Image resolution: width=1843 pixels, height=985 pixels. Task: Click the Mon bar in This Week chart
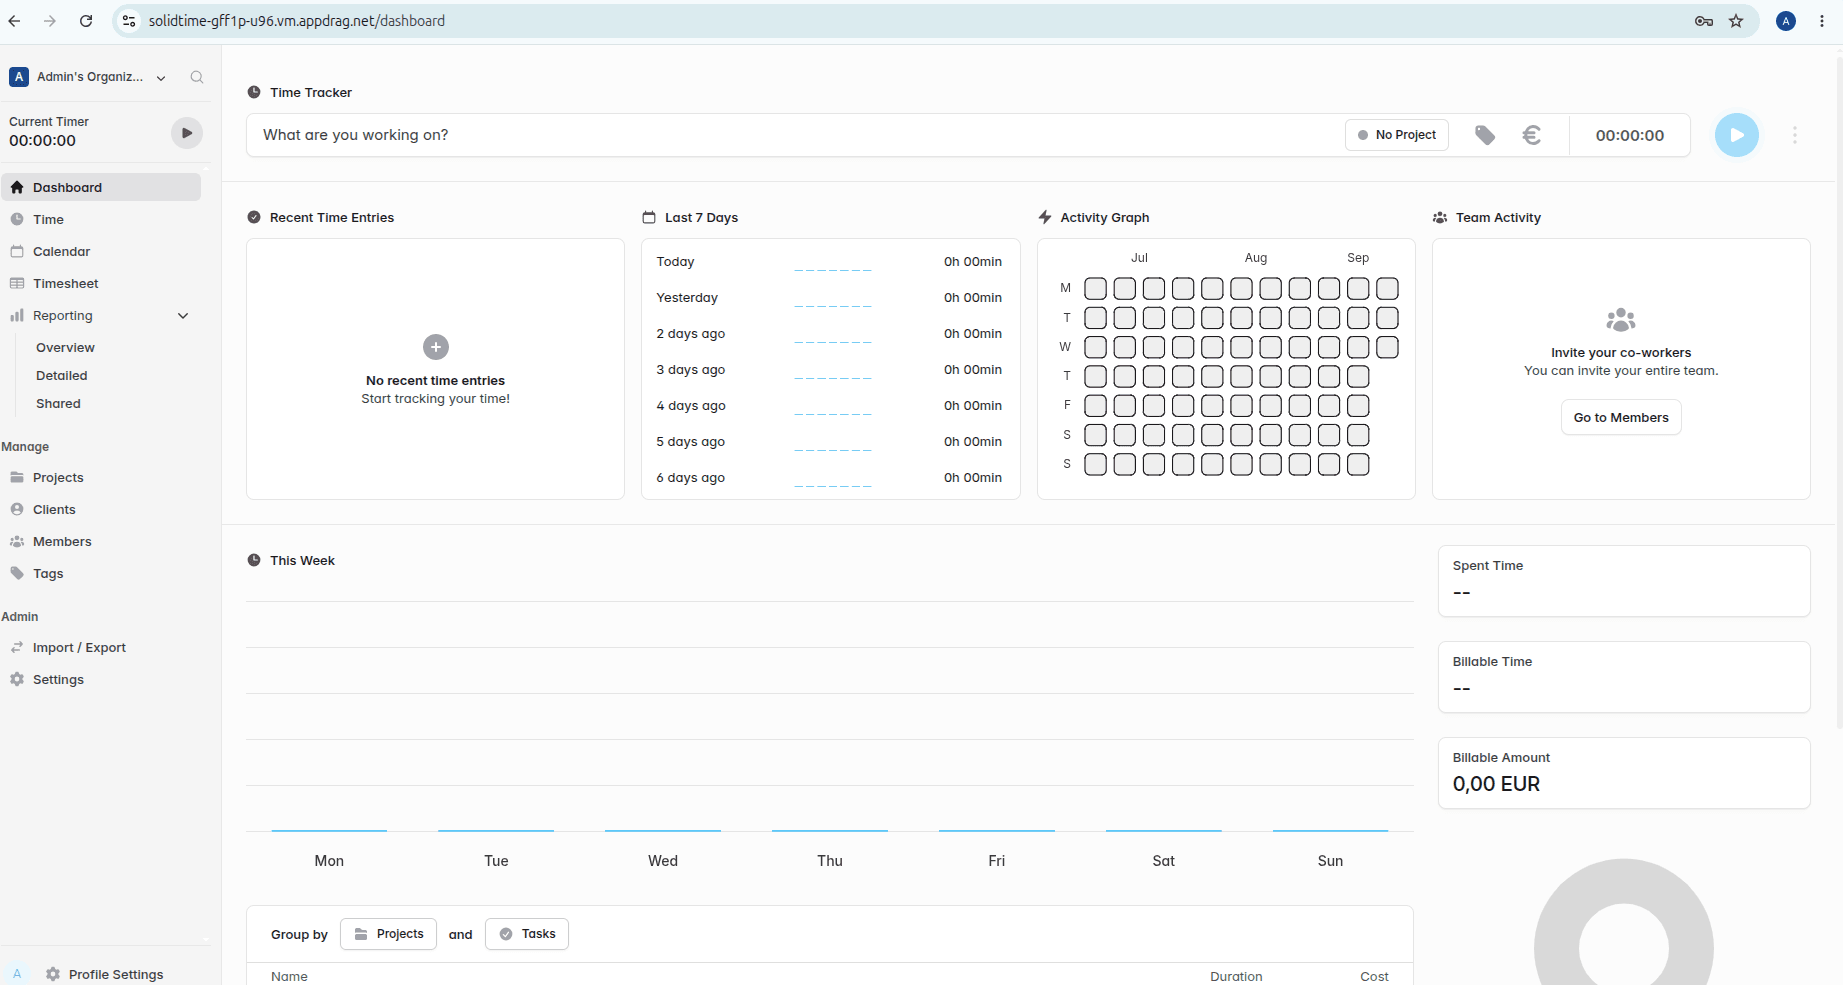pyautogui.click(x=329, y=830)
